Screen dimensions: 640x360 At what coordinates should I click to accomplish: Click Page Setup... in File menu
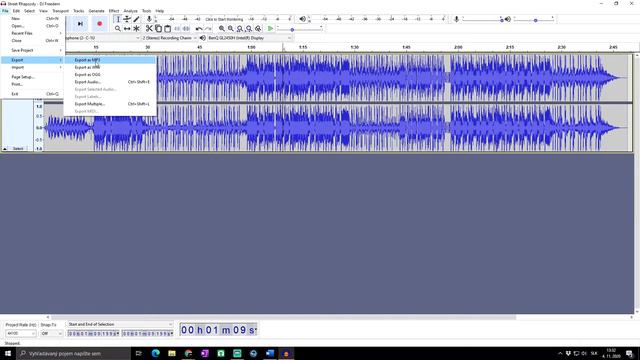click(33, 77)
